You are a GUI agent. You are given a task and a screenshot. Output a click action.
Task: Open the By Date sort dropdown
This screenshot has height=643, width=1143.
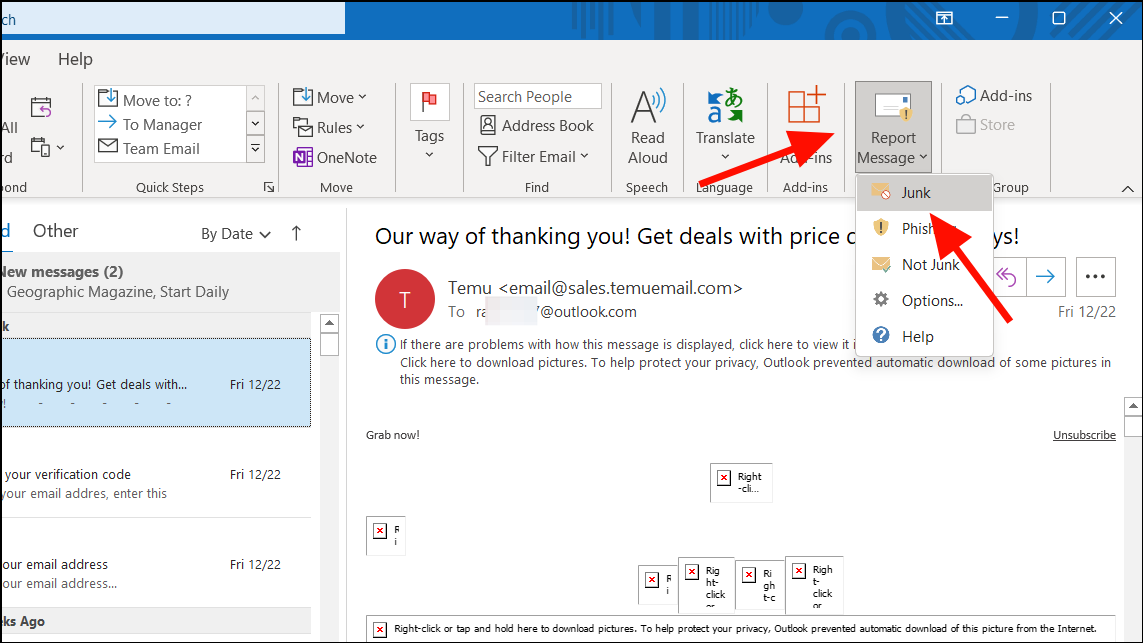(x=235, y=234)
